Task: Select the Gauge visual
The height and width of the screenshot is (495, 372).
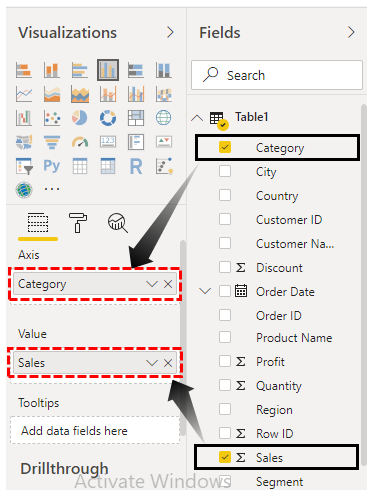Action: pos(80,142)
